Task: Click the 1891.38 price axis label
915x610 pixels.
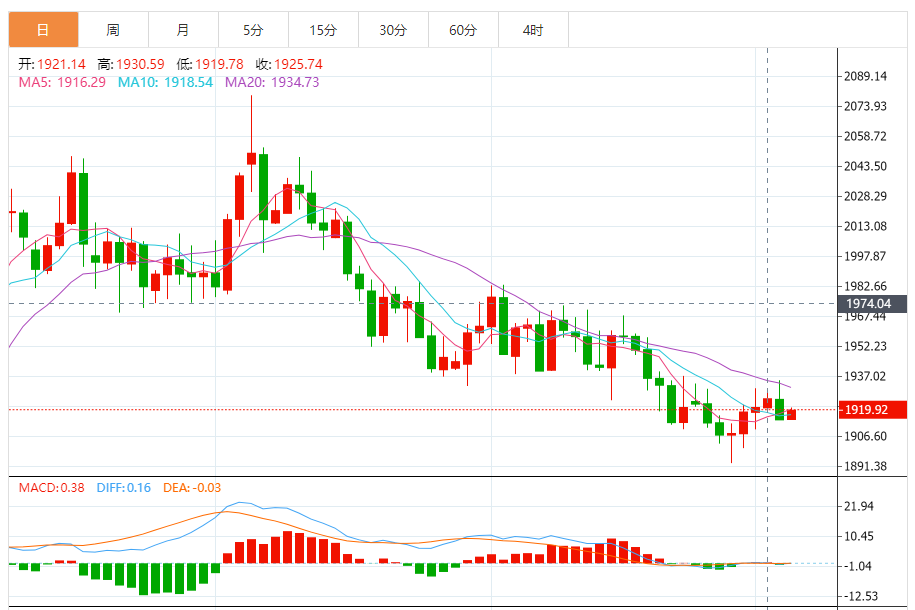Action: click(x=865, y=466)
